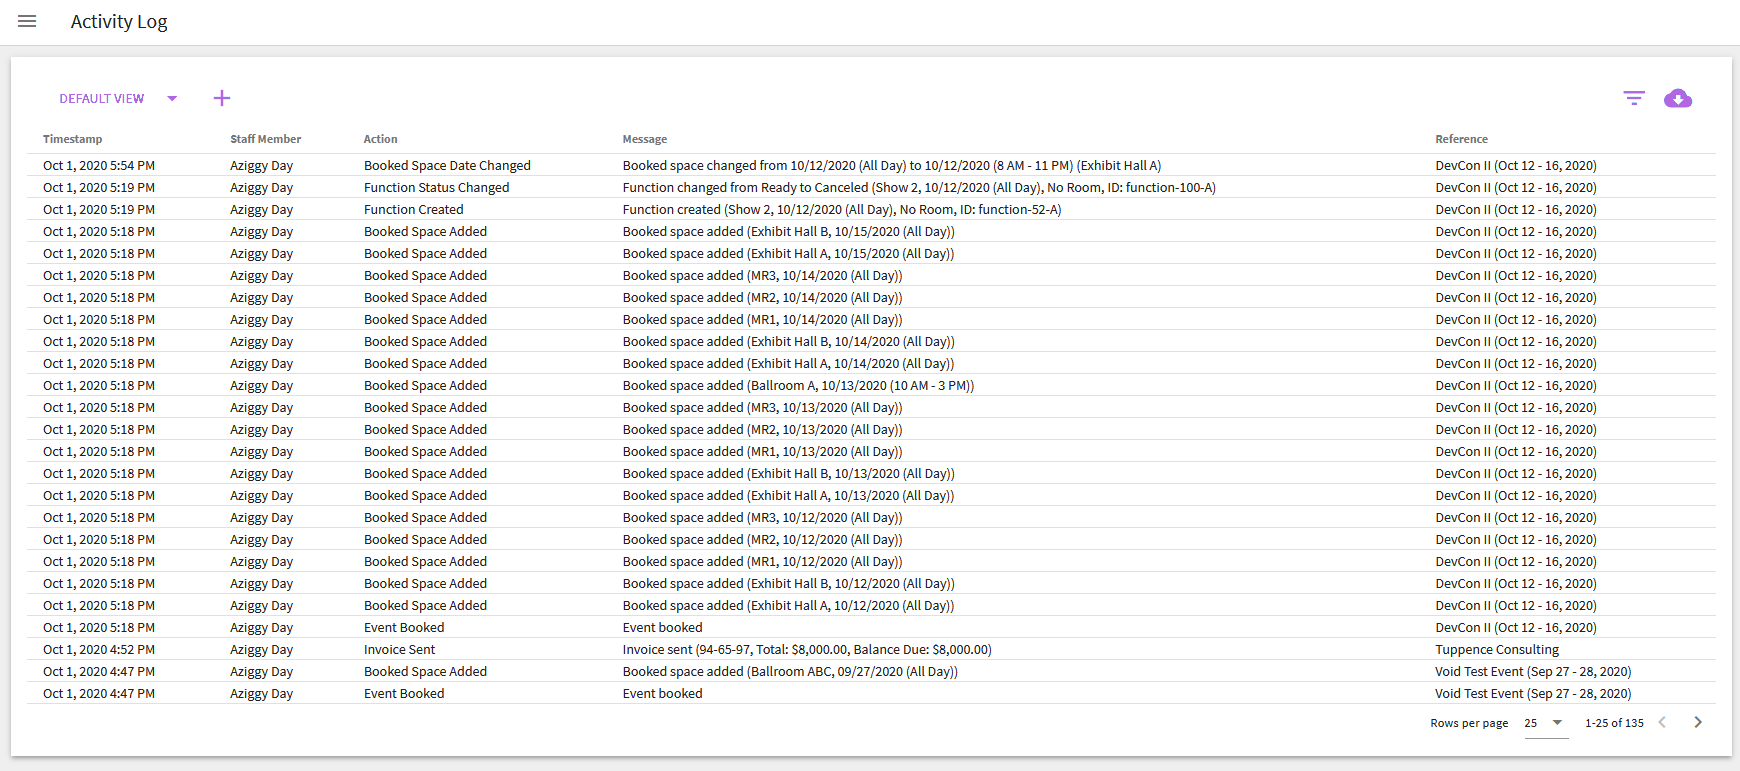This screenshot has height=771, width=1740.
Task: Click Aziggy Day in the 5:54 PM row
Action: click(262, 165)
